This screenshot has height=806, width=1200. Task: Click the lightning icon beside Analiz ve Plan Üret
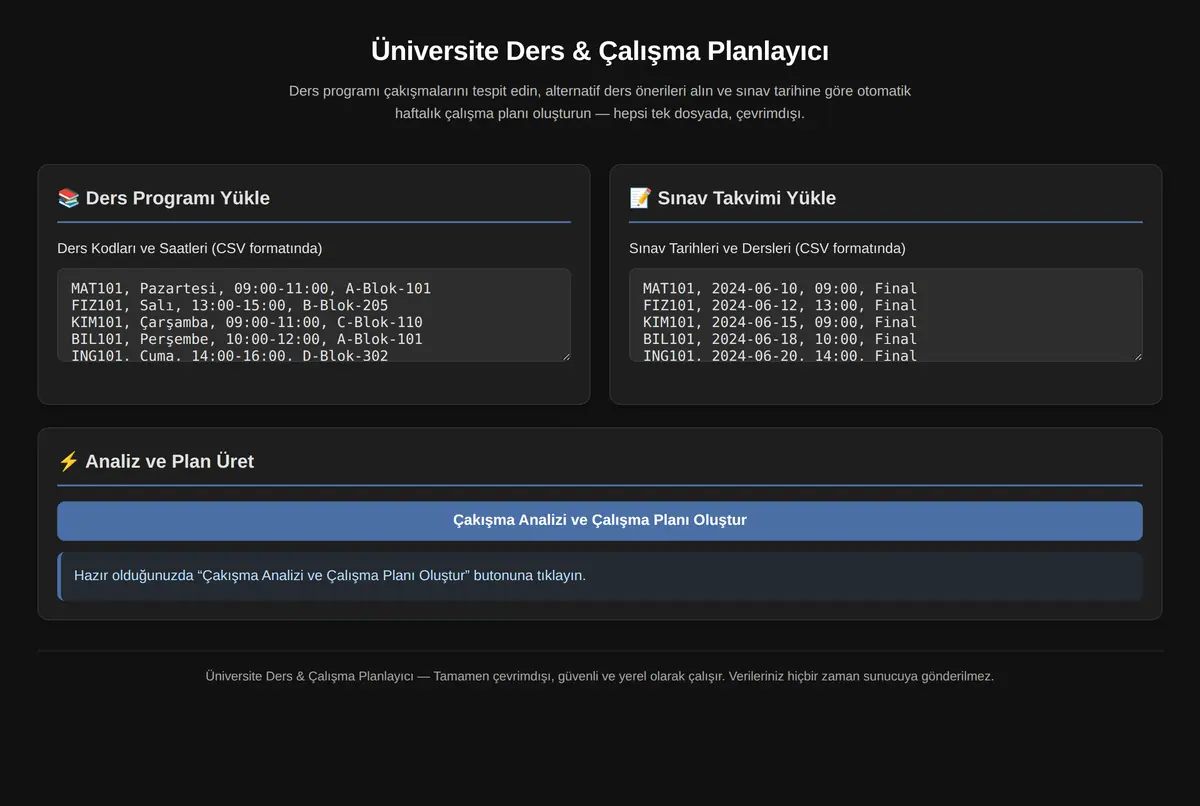pos(69,461)
